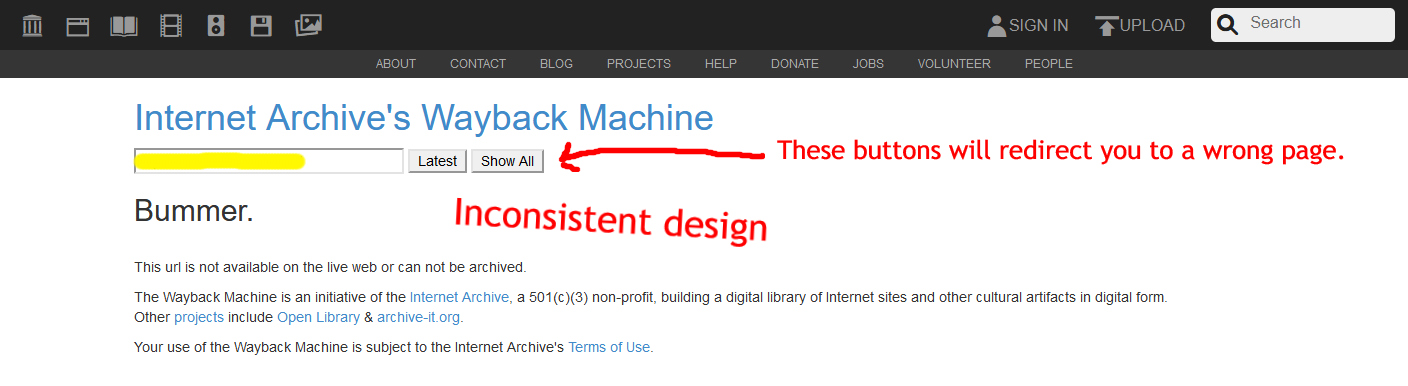
Task: Click the Bummer. heading text
Action: [x=194, y=212]
